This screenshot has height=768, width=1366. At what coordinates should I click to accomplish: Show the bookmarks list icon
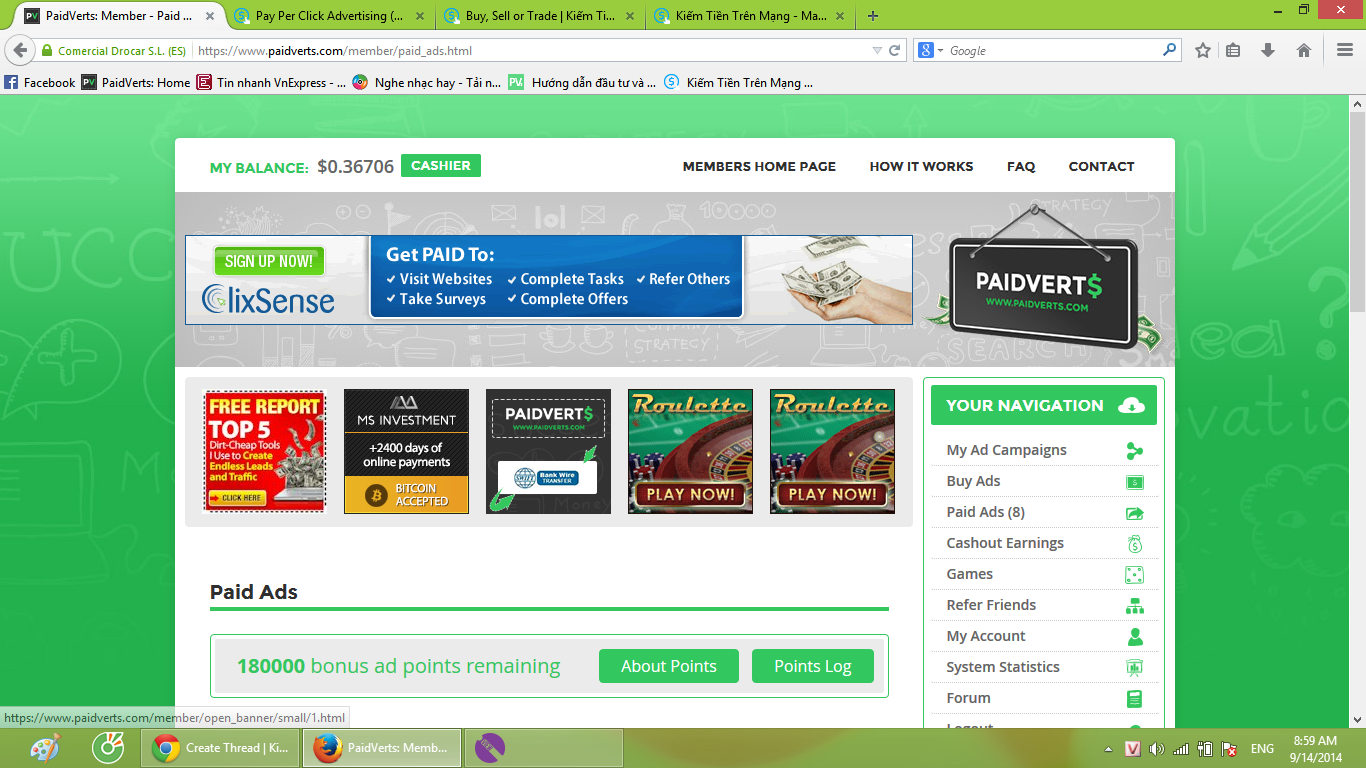coord(1233,50)
